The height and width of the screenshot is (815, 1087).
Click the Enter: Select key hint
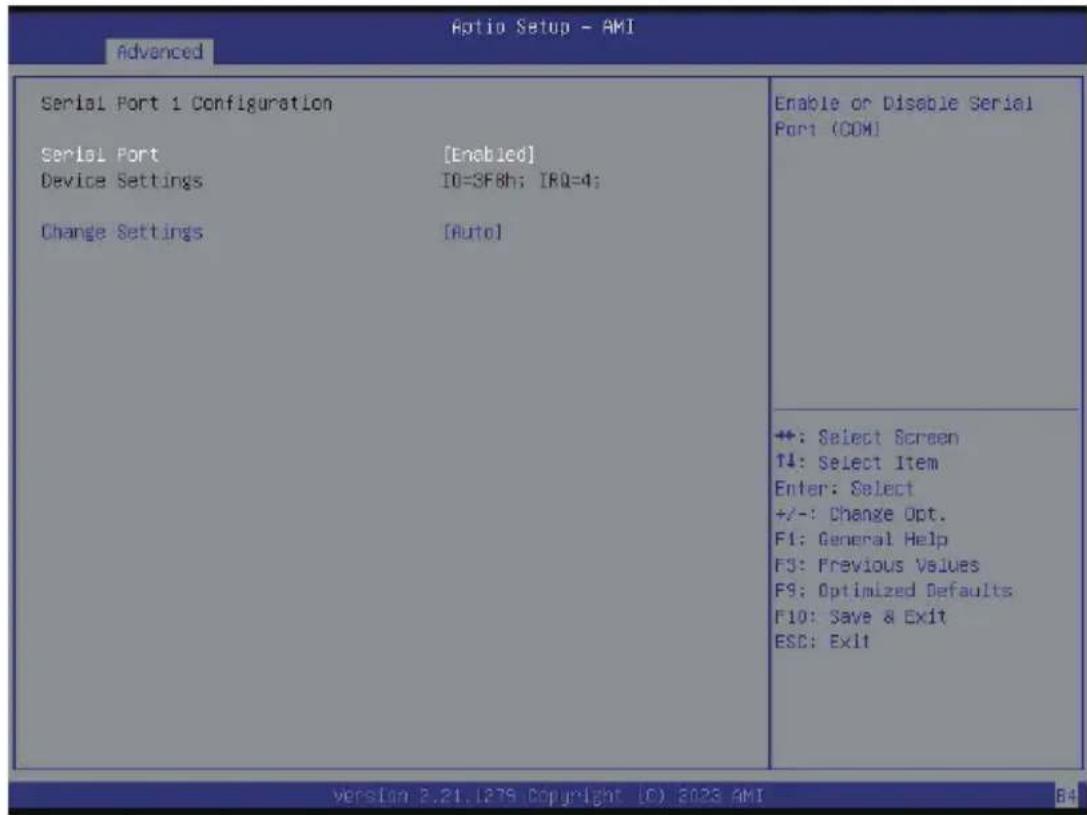[x=844, y=488]
